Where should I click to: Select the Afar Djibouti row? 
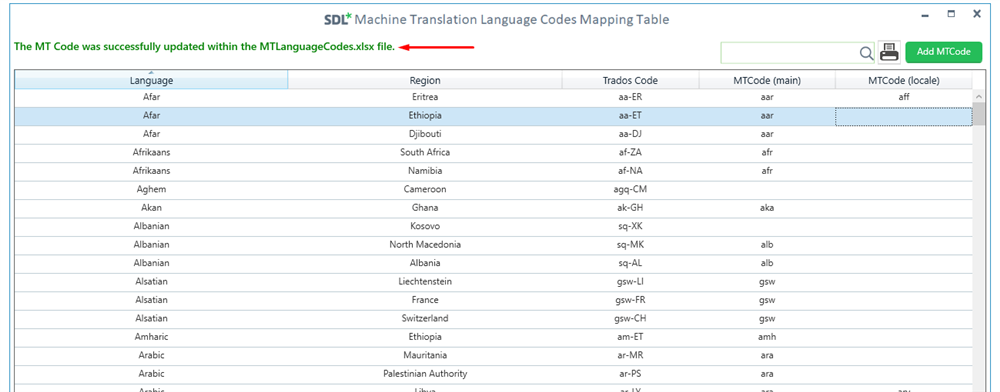click(x=494, y=134)
